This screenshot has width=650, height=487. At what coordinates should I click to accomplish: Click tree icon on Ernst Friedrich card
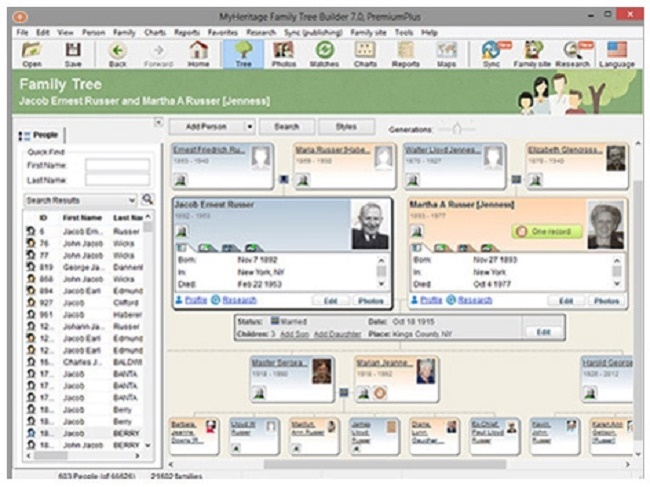[181, 180]
